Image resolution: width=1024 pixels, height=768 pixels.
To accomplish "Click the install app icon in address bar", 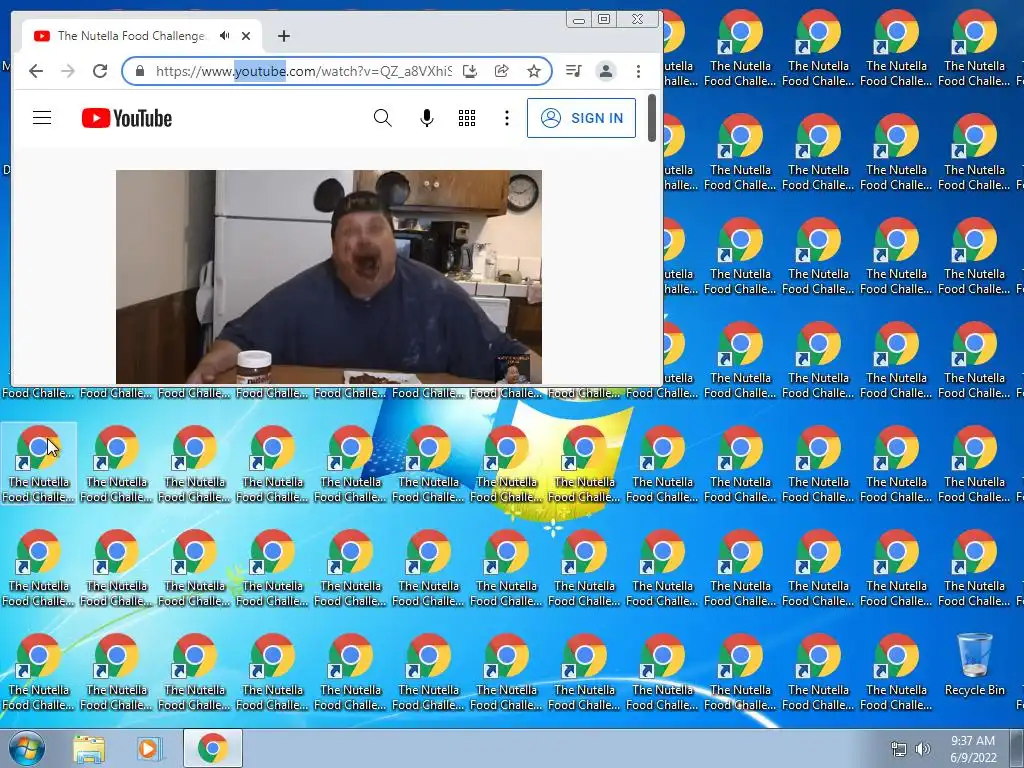I will click(x=470, y=71).
